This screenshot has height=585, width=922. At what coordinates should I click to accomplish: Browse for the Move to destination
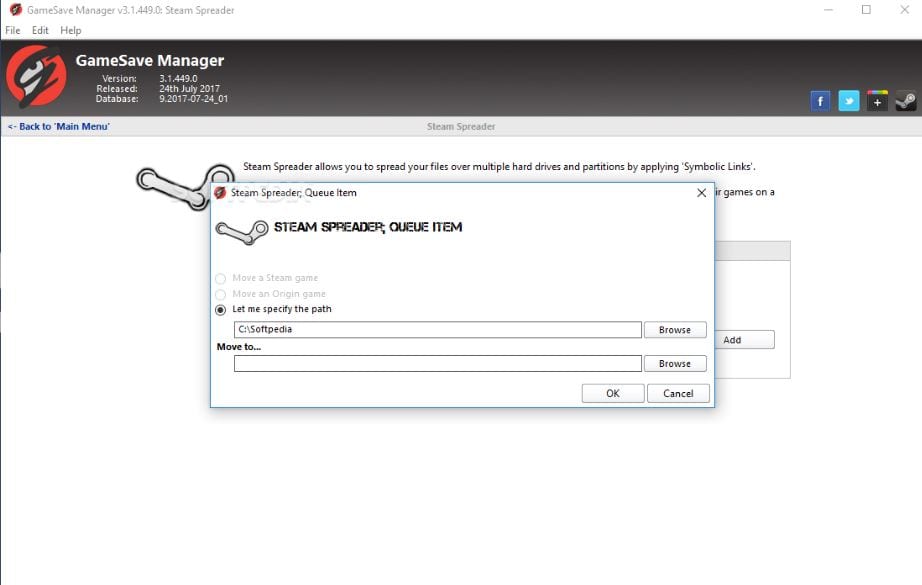click(x=675, y=363)
